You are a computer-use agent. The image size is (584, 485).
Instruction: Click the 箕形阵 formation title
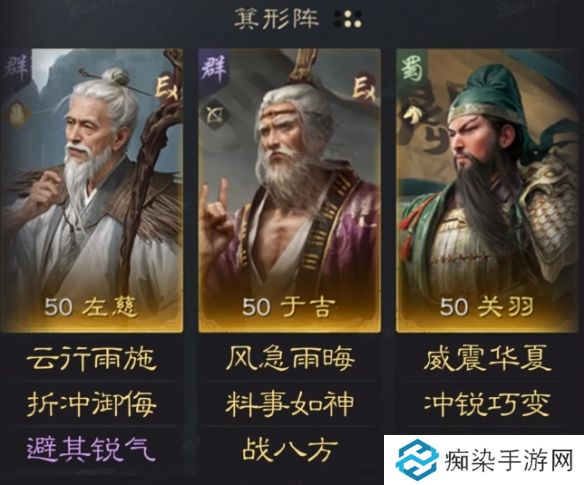coord(277,19)
